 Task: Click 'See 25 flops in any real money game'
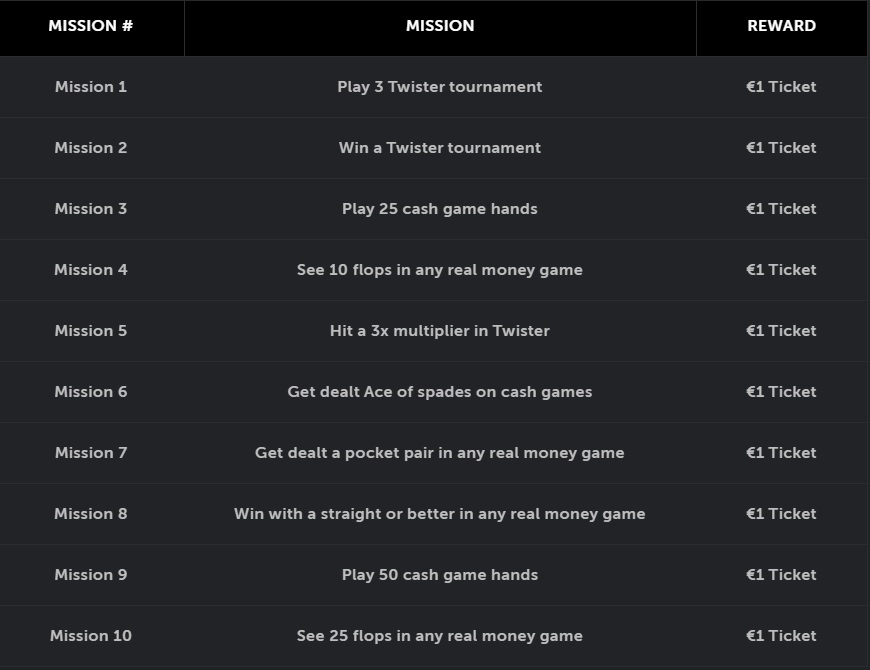[439, 636]
